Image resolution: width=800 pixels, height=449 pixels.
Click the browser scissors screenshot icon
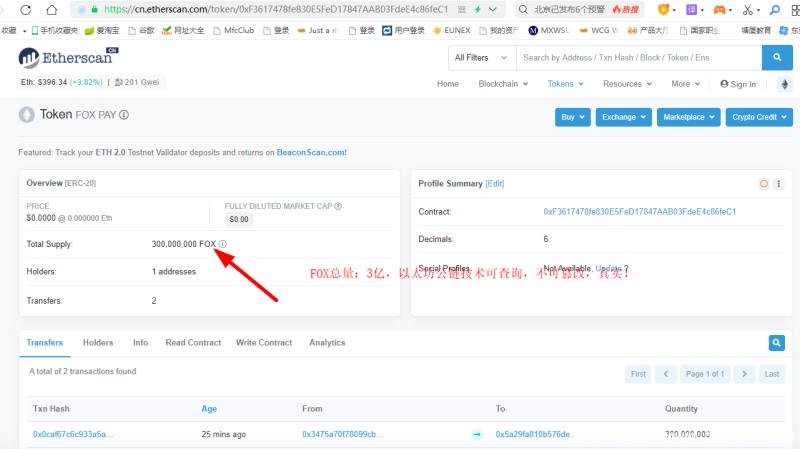[x=748, y=10]
